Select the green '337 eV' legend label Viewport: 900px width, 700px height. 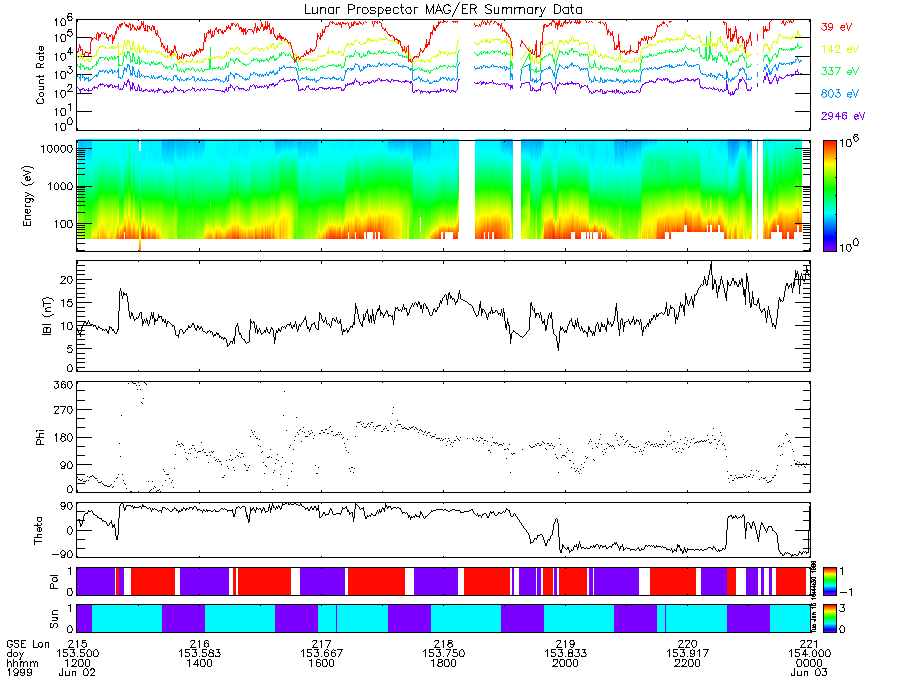click(840, 71)
